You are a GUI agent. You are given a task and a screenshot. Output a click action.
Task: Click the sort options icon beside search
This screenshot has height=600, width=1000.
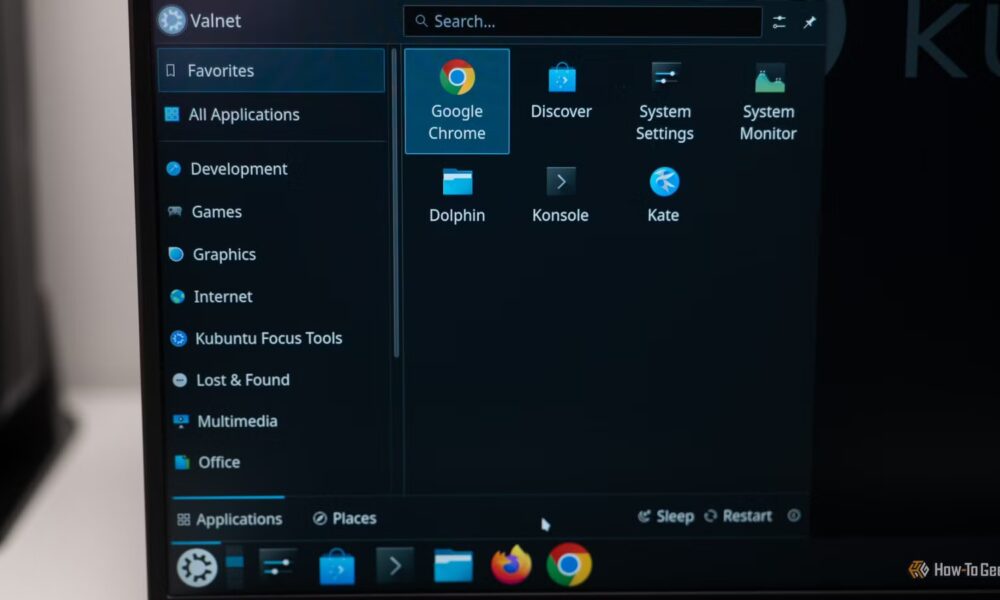(x=779, y=21)
